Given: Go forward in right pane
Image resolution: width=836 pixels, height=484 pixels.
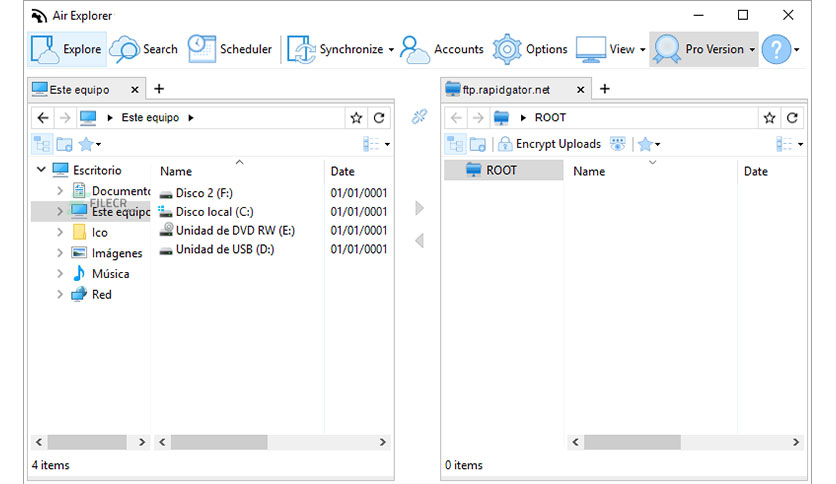Looking at the screenshot, I should [478, 117].
